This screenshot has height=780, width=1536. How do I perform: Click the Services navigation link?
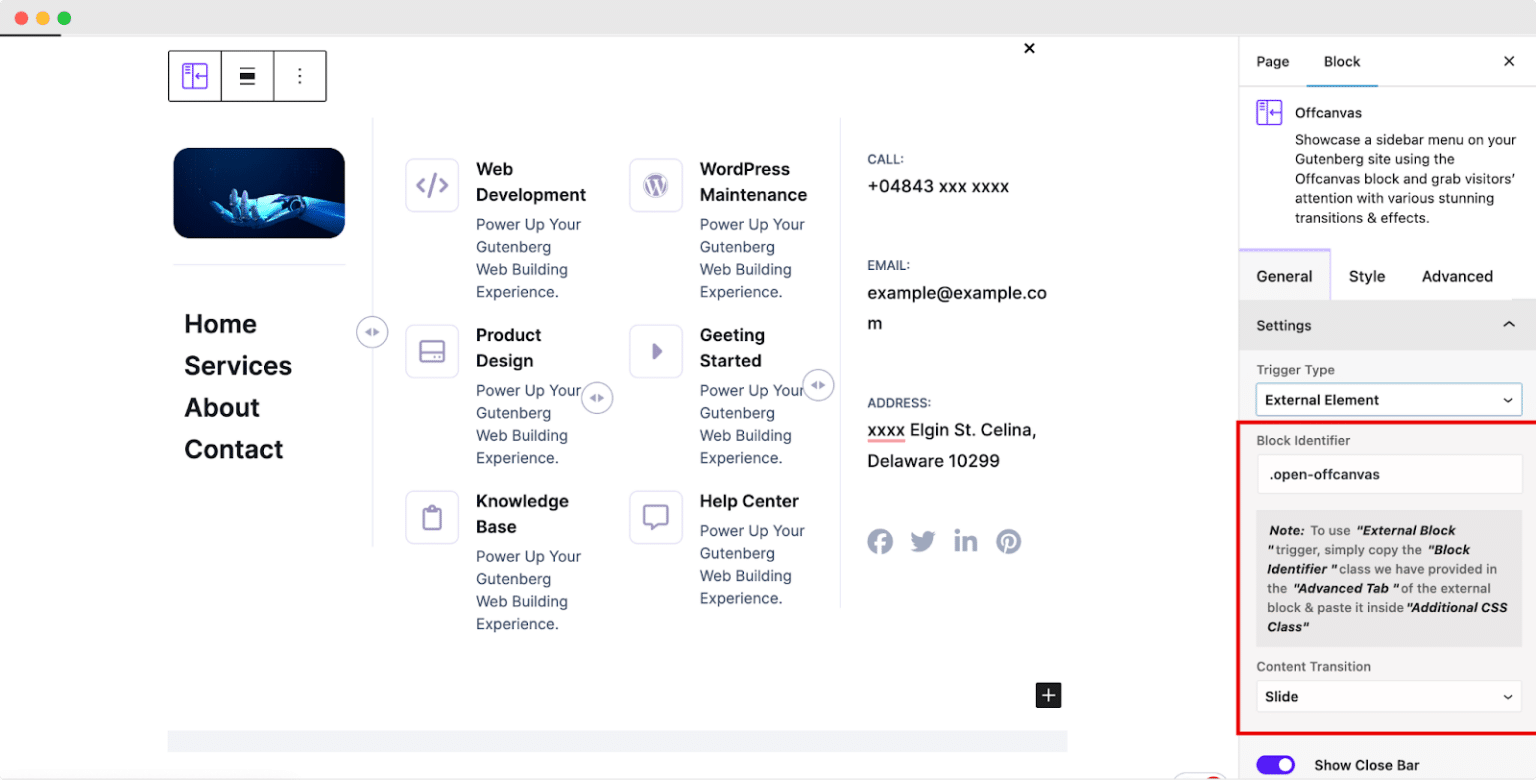click(238, 365)
